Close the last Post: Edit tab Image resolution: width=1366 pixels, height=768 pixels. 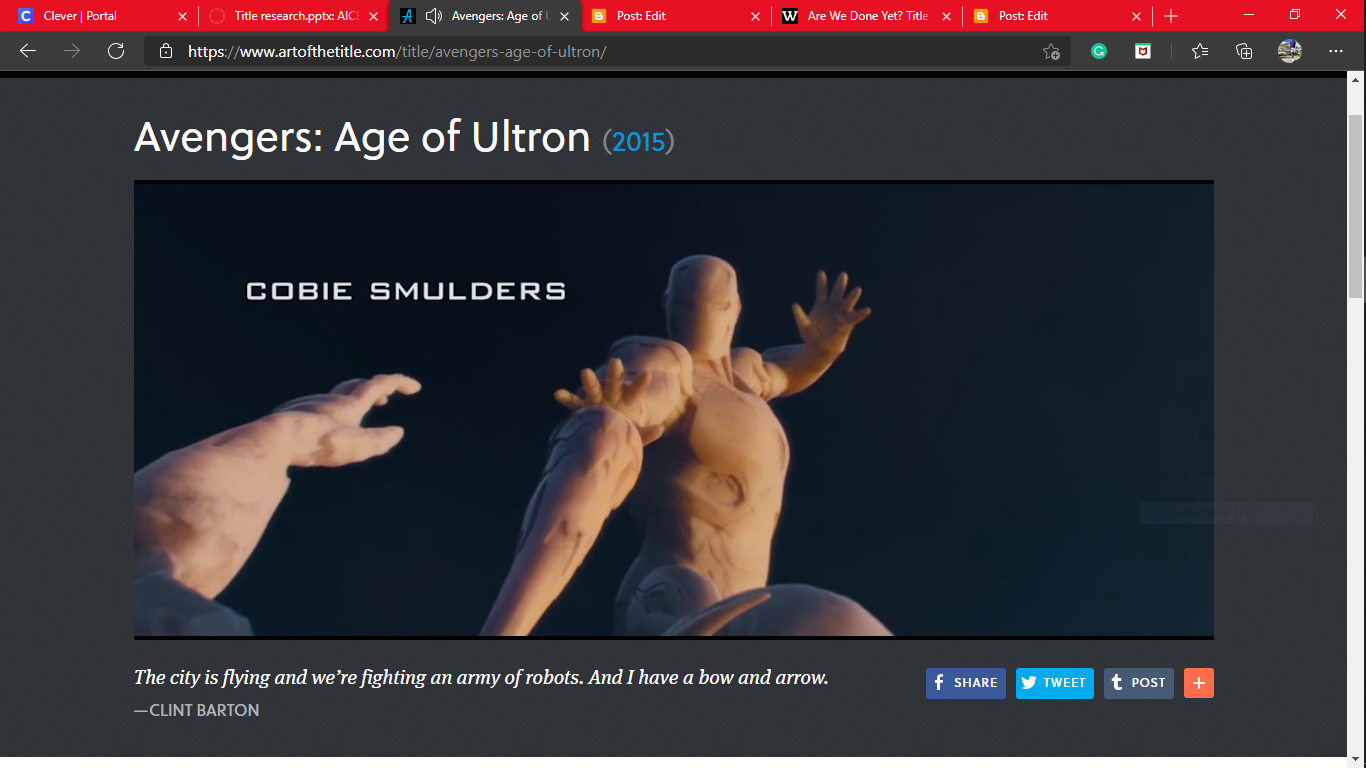tap(1137, 16)
